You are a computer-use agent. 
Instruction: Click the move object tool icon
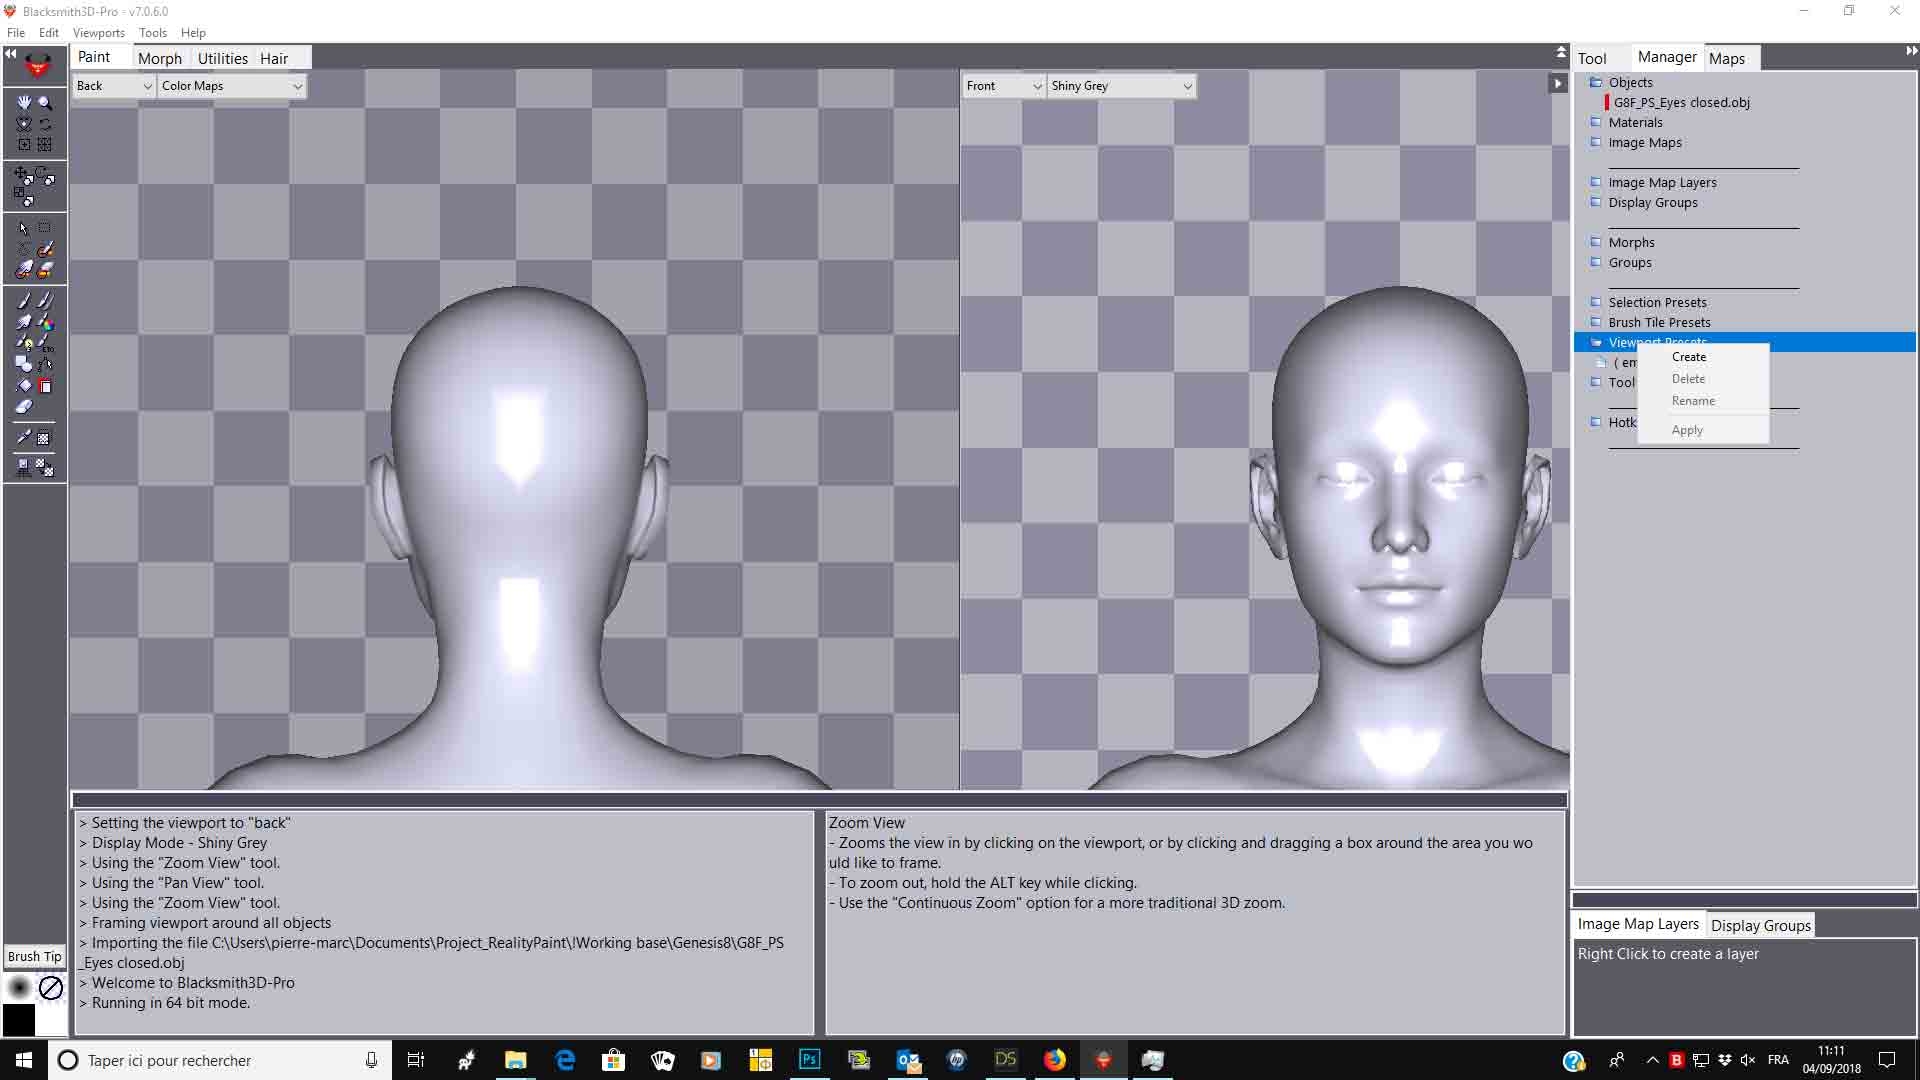pyautogui.click(x=24, y=175)
